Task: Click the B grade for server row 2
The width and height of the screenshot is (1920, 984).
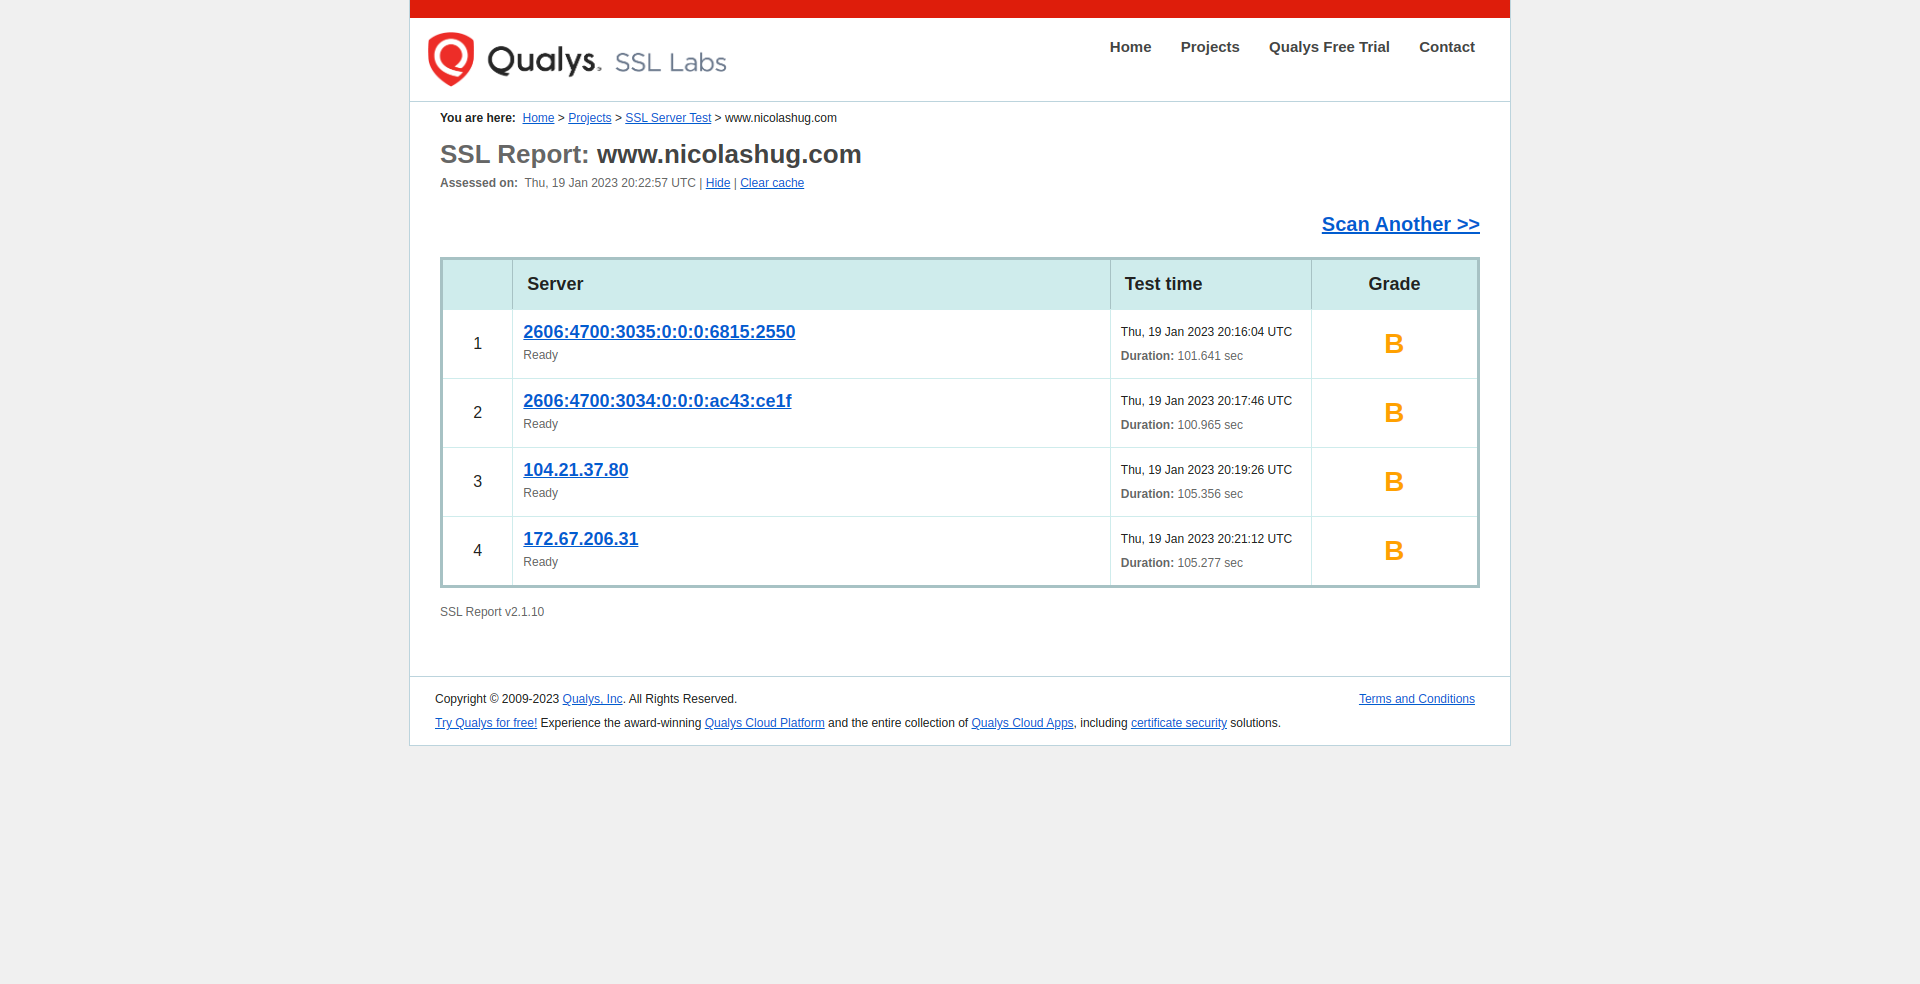Action: [1394, 413]
